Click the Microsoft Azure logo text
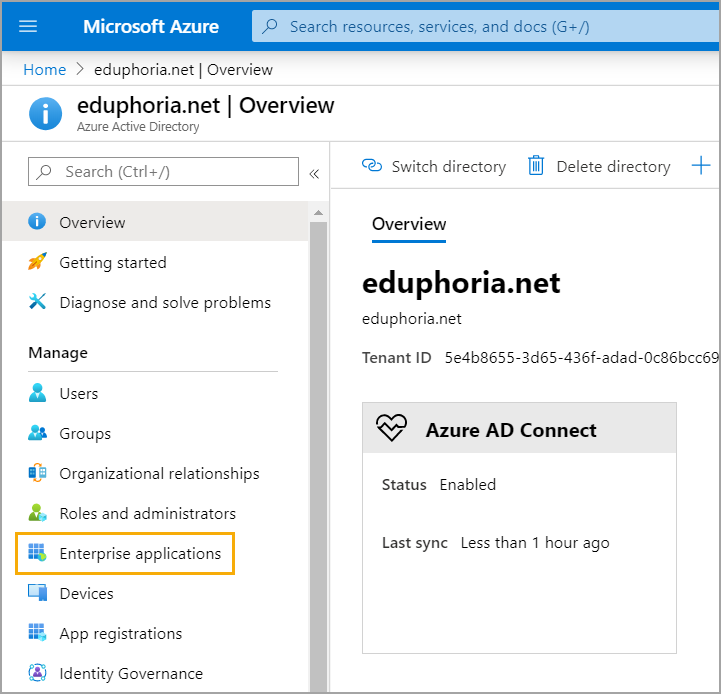This screenshot has width=721, height=694. (151, 26)
